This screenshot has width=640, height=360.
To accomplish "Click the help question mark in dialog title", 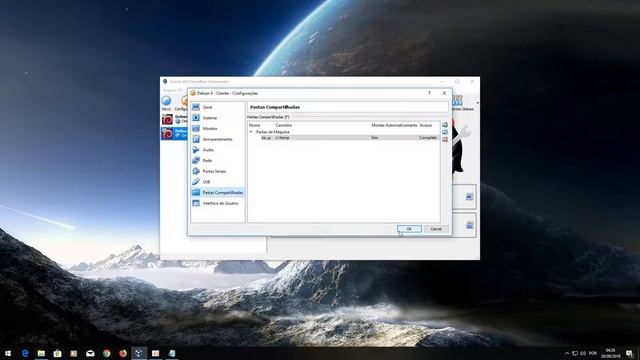I will click(429, 93).
